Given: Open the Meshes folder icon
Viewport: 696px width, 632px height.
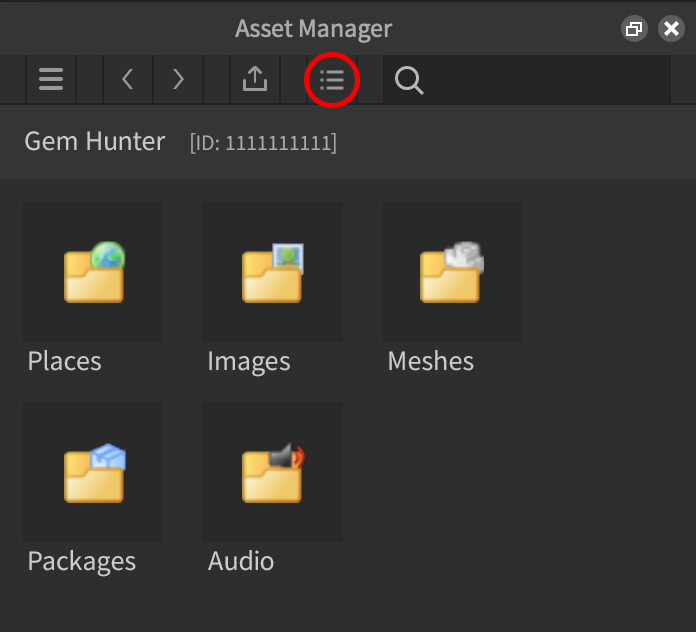Looking at the screenshot, I should (453, 272).
